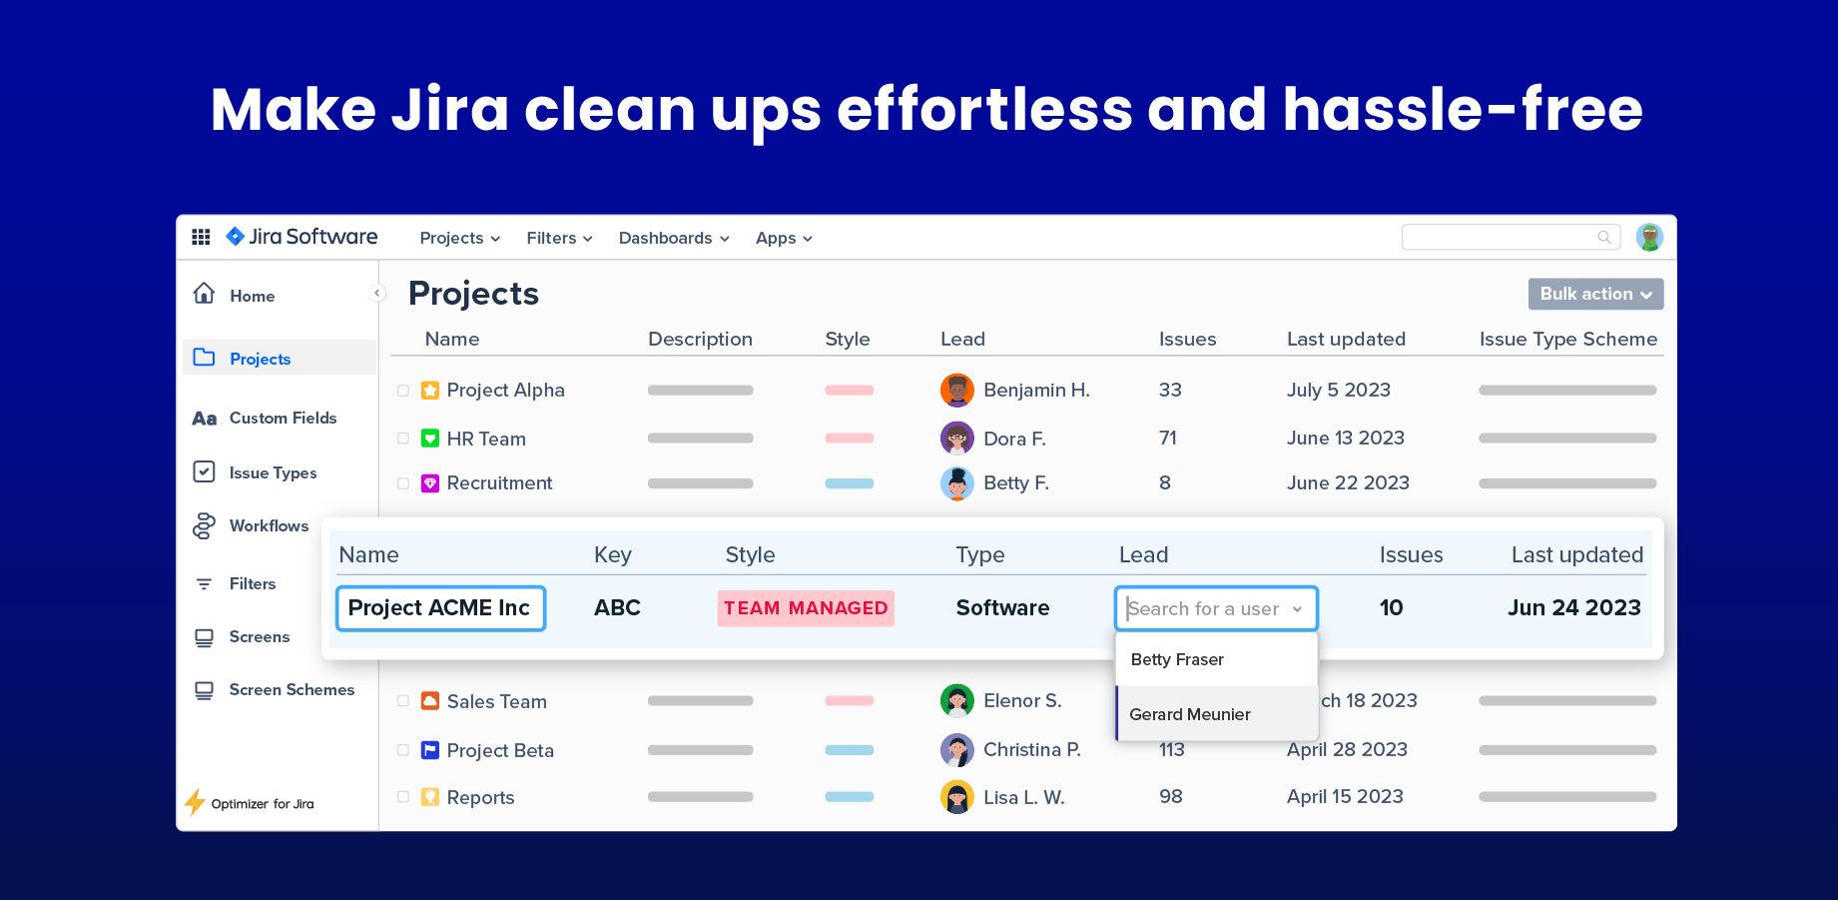1838x900 pixels.
Task: Select Betty Fraser from user list
Action: pos(1216,660)
